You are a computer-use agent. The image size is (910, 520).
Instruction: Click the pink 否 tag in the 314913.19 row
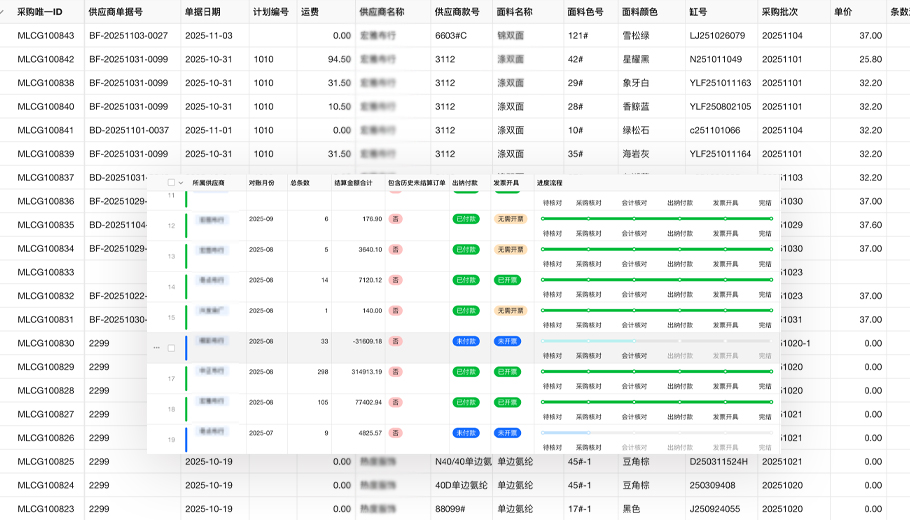point(396,372)
